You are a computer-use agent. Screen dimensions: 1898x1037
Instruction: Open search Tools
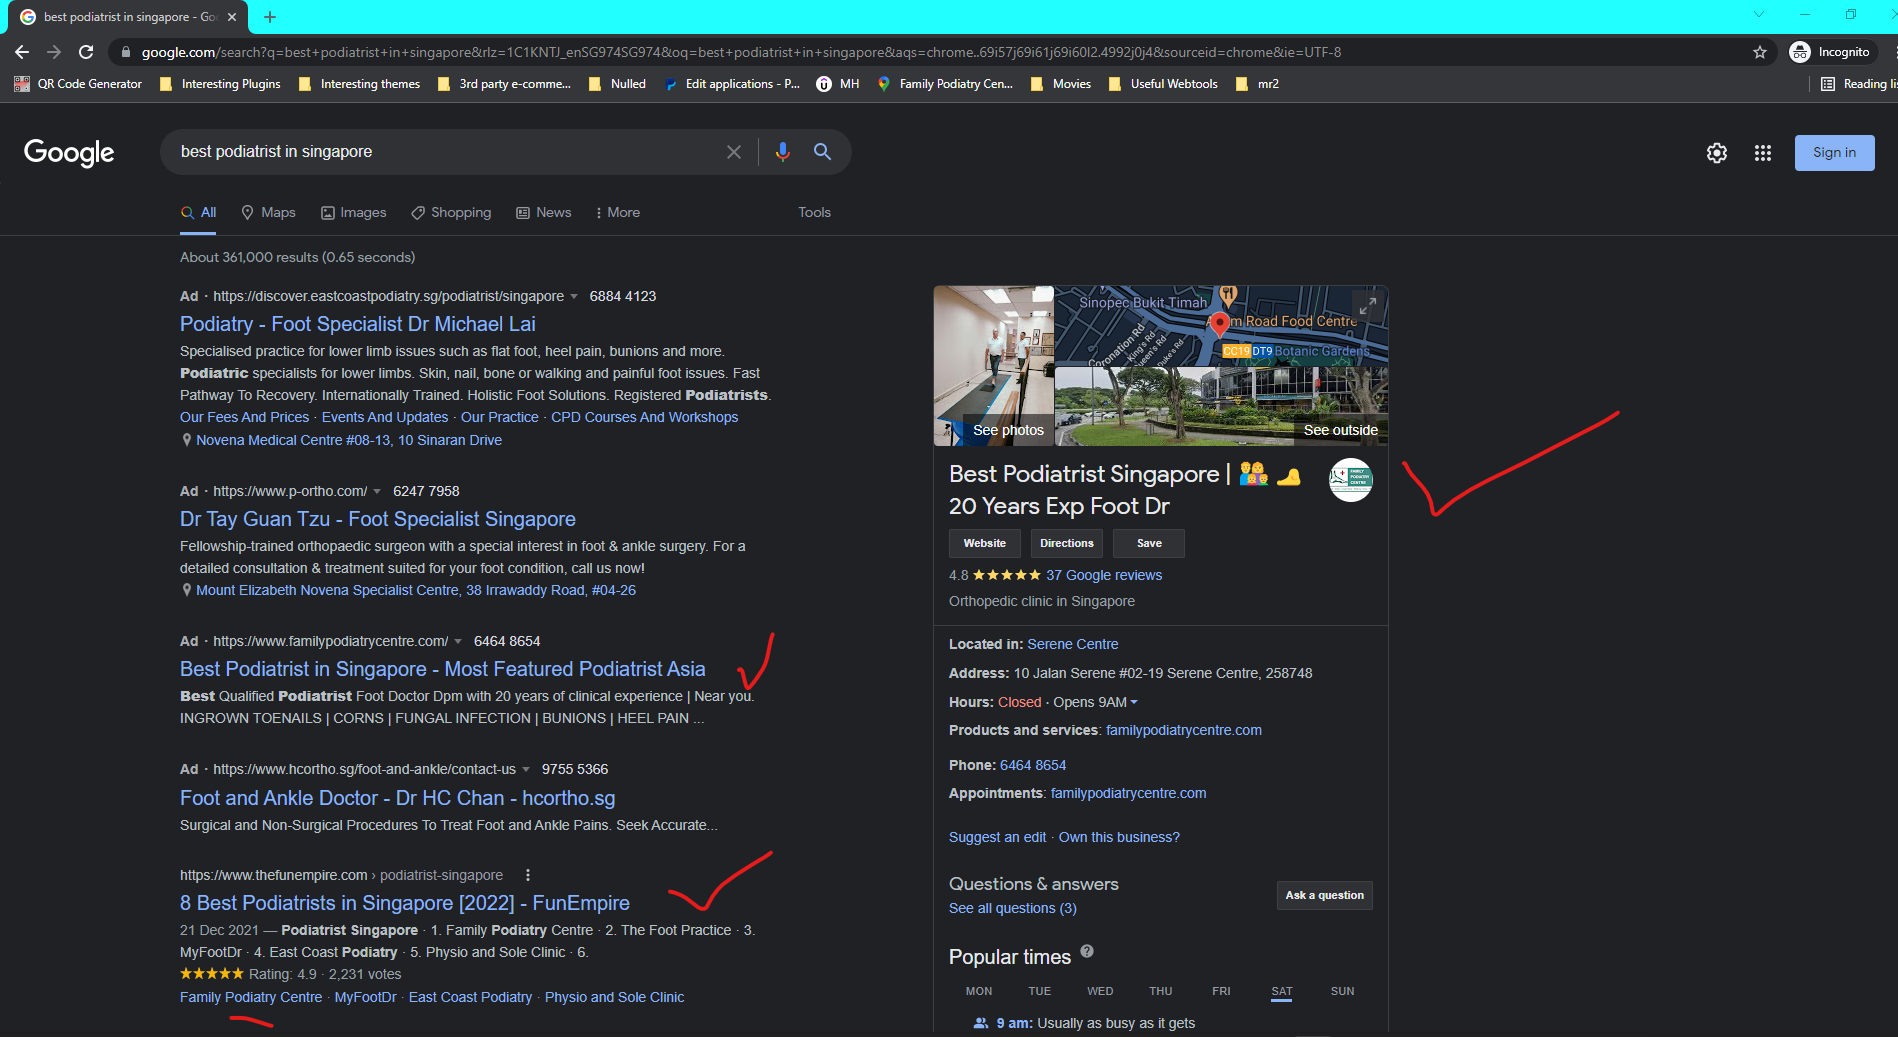click(x=814, y=212)
